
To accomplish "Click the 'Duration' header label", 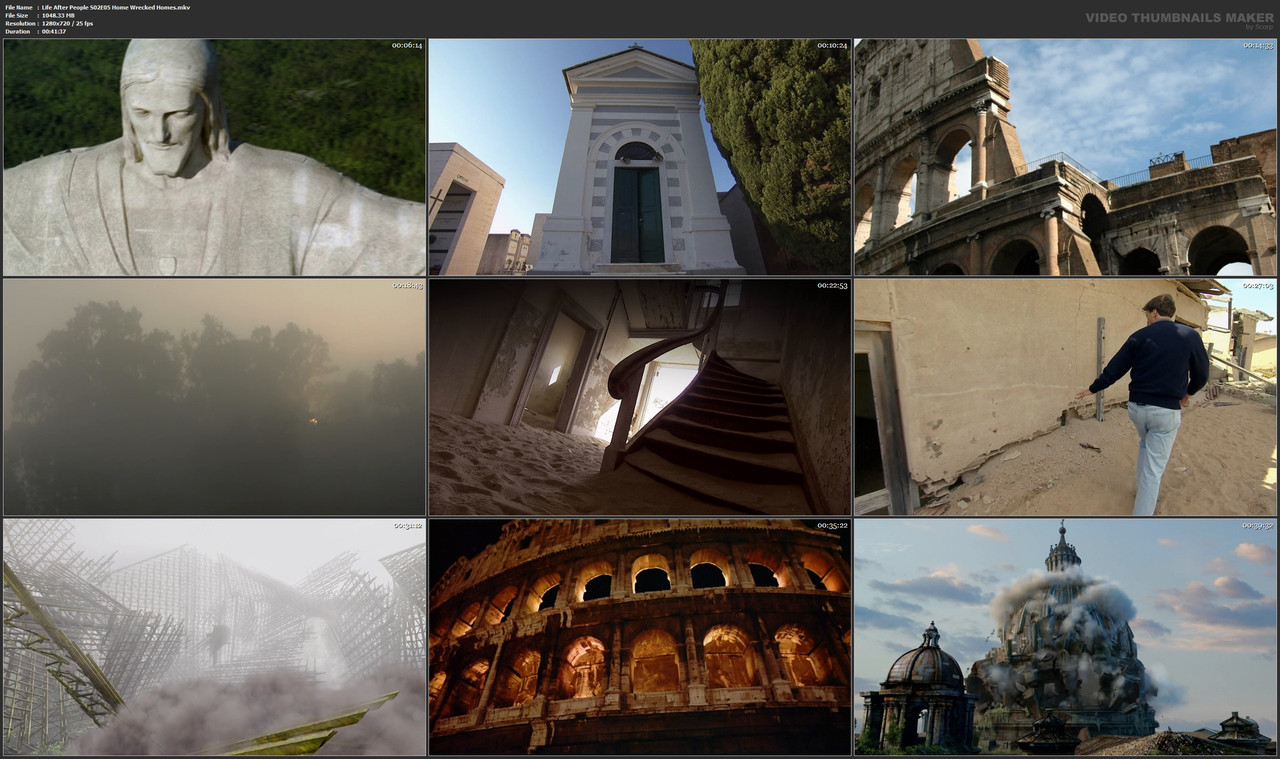I will [x=18, y=31].
